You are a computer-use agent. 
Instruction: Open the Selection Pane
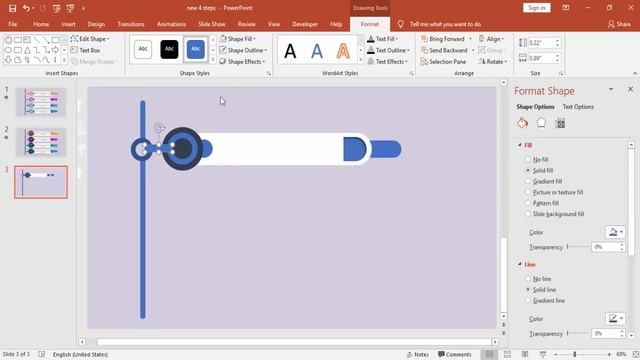tap(443, 62)
